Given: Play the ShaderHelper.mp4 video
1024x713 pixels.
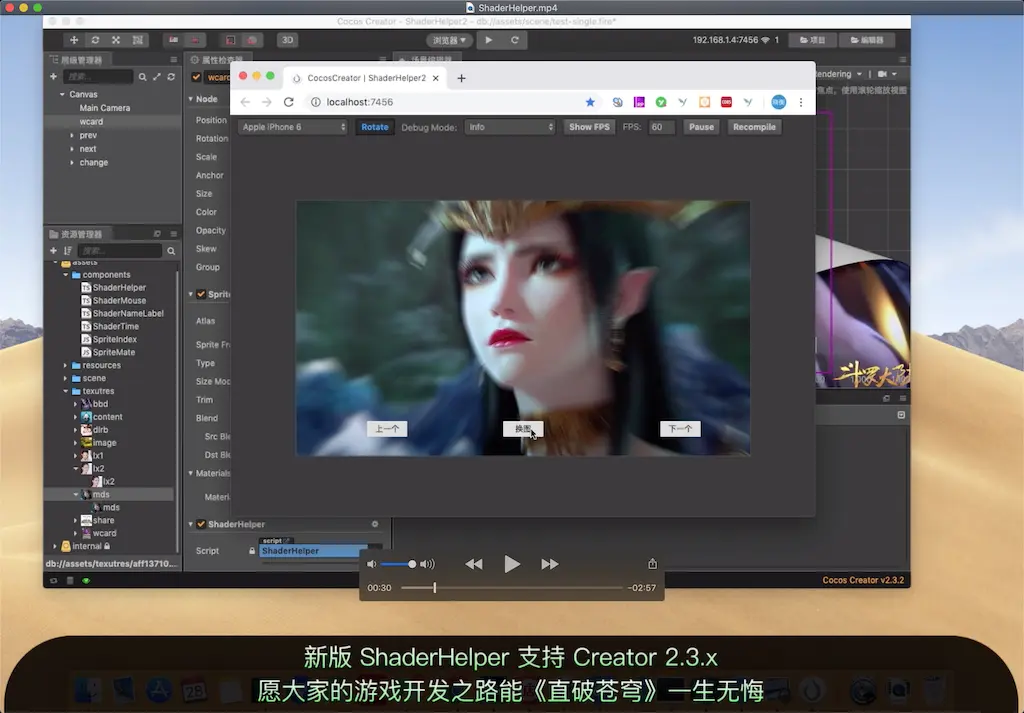Looking at the screenshot, I should [512, 564].
